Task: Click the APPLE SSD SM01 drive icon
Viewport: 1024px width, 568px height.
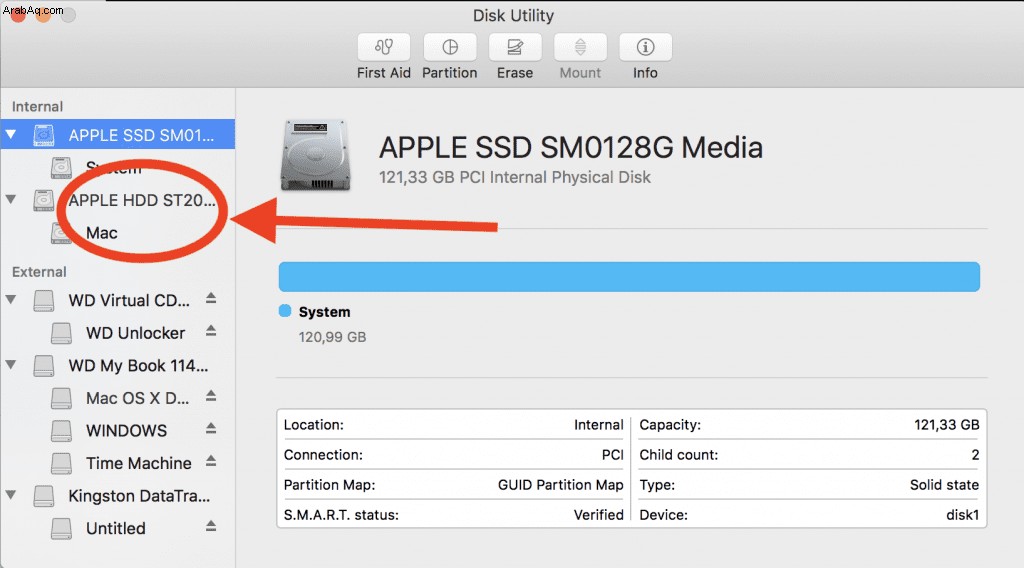Action: coord(44,135)
